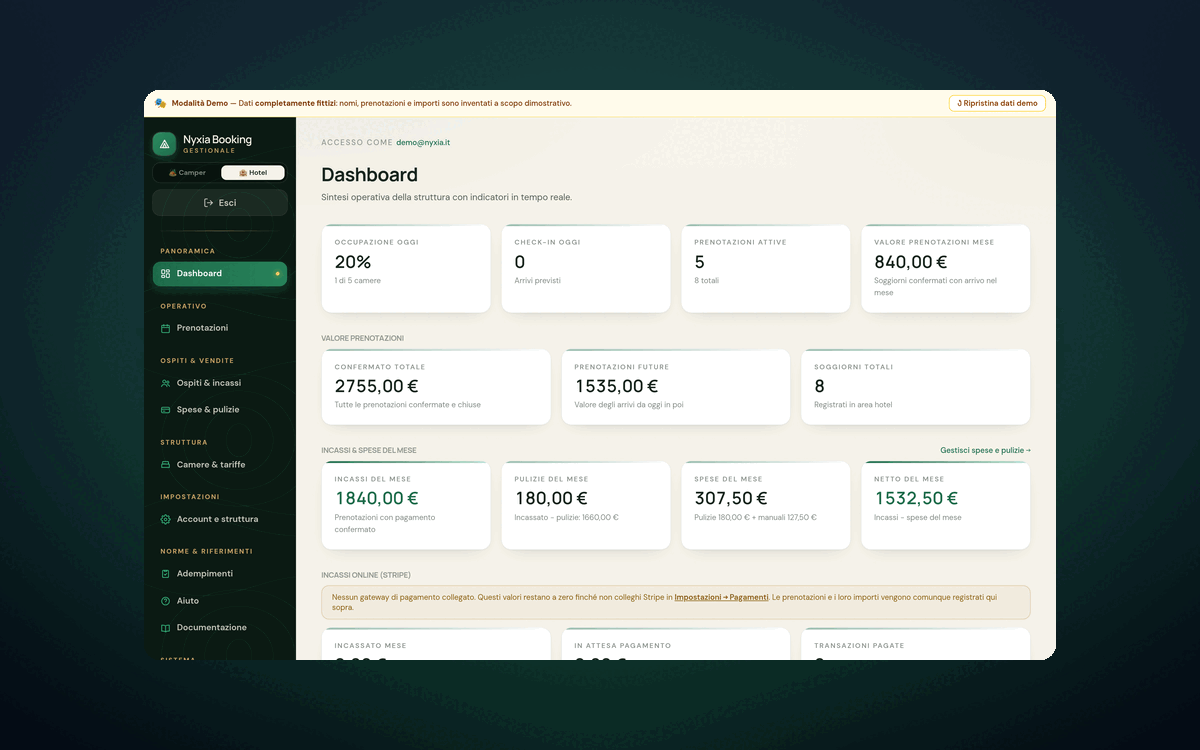Select the Check-in oggi card
Screen dimensions: 1200x750
(586, 268)
